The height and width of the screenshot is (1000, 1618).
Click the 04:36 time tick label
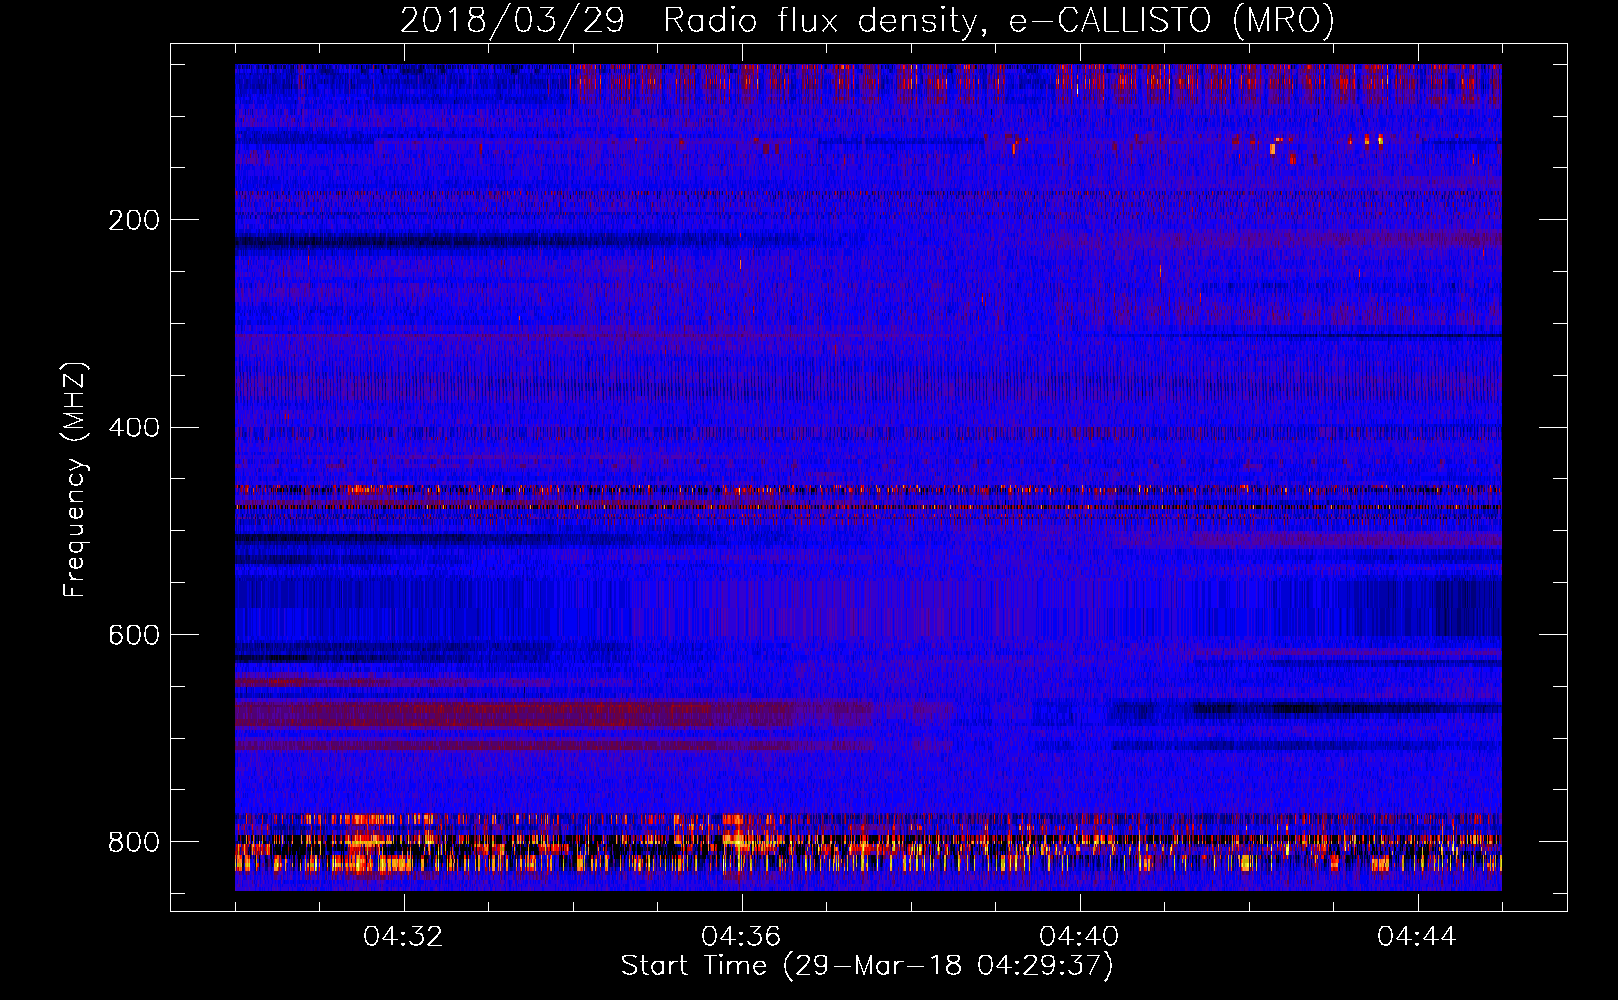pos(741,937)
